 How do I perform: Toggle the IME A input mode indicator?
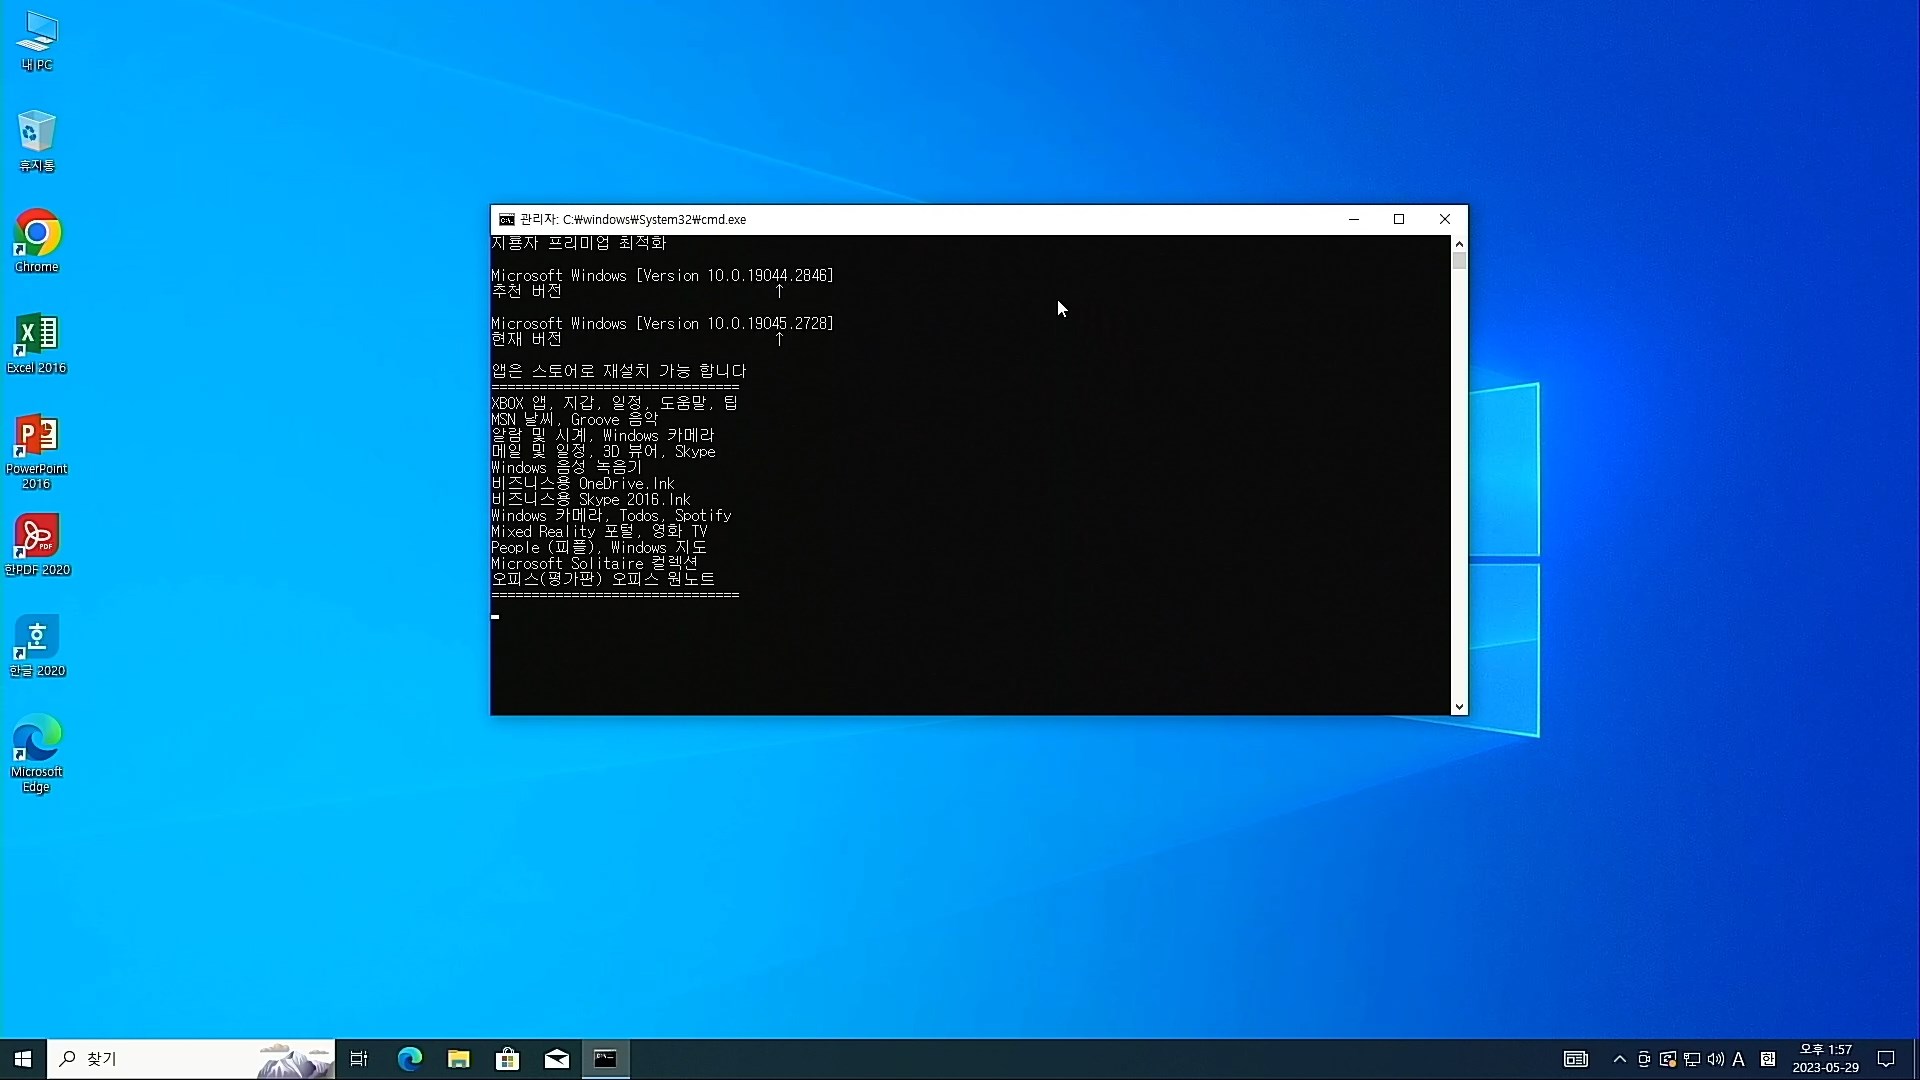[x=1739, y=1059]
